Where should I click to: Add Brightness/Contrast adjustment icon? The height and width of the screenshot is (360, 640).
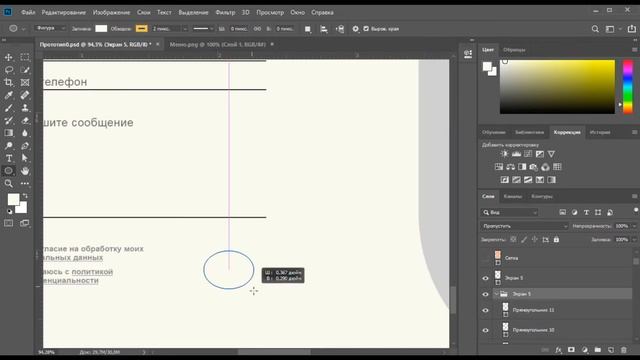click(x=504, y=154)
